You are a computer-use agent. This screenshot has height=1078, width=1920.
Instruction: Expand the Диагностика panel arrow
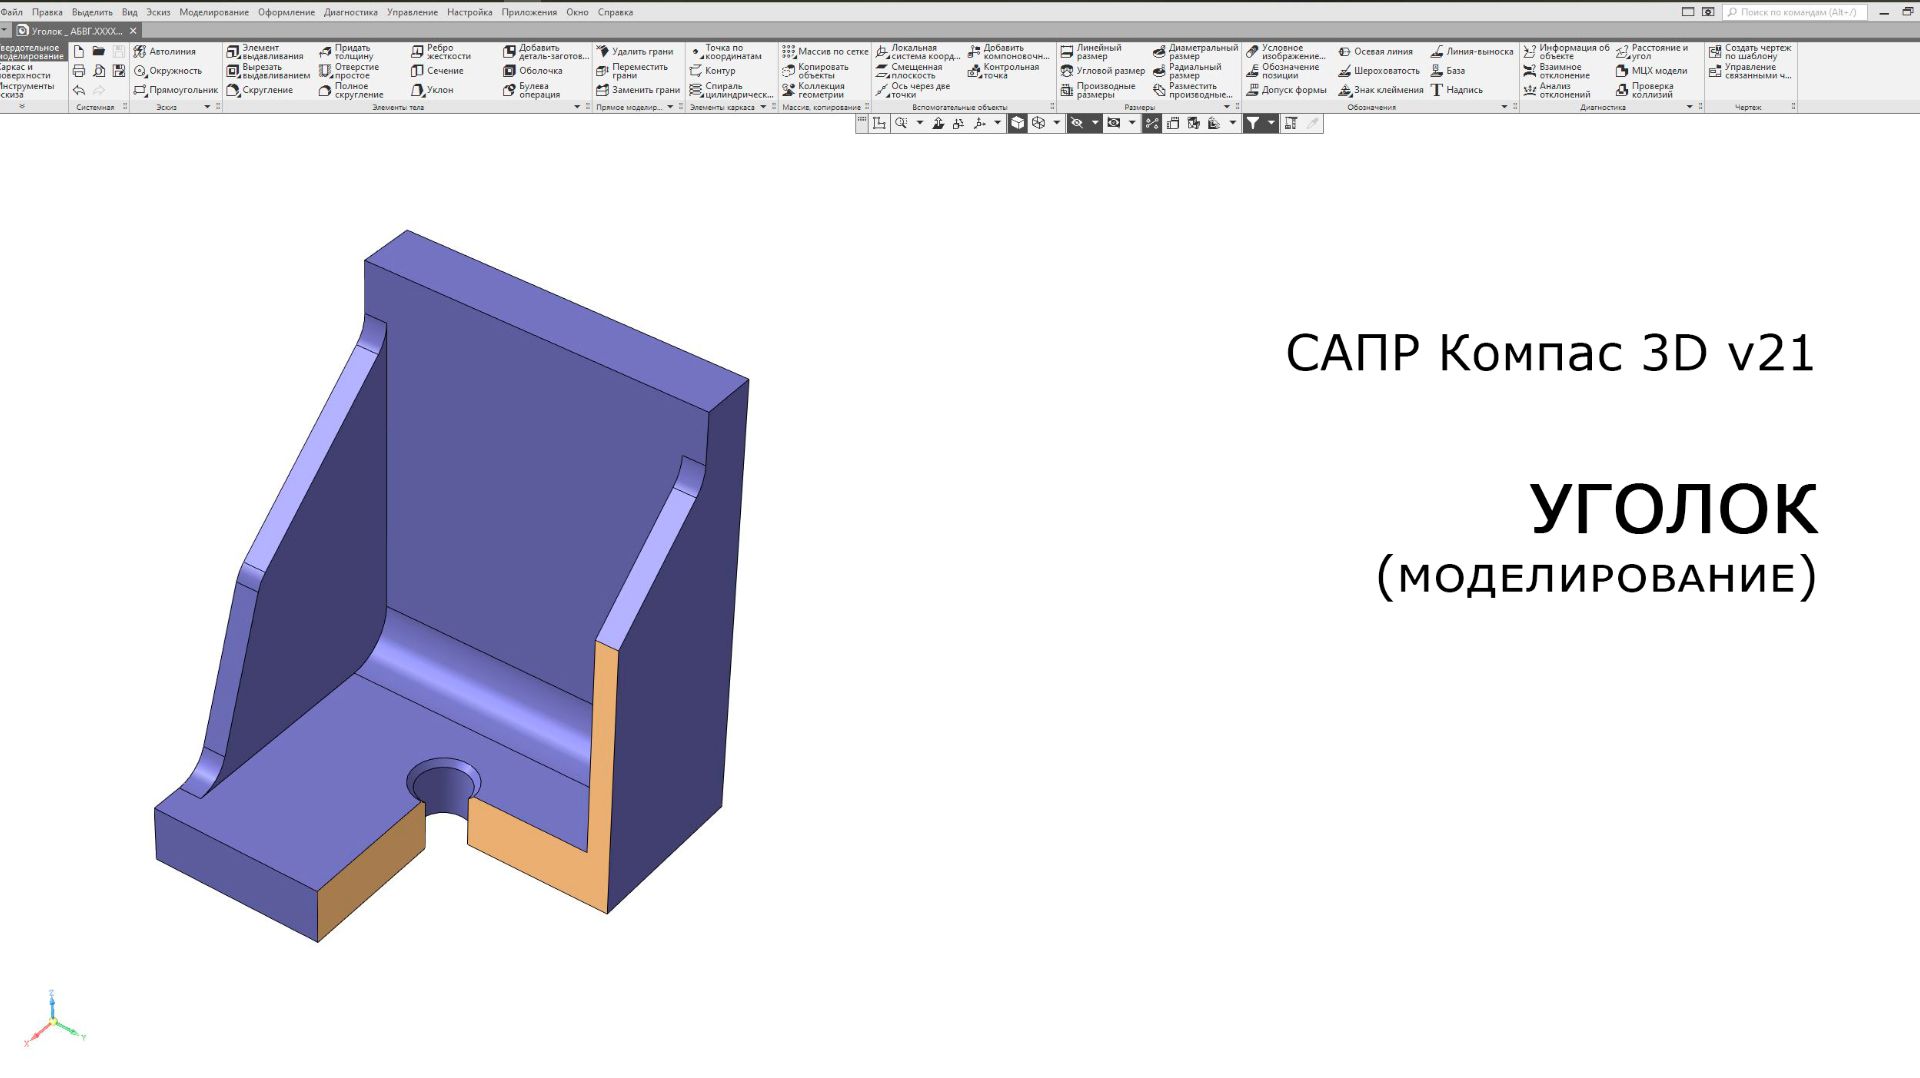click(1690, 107)
